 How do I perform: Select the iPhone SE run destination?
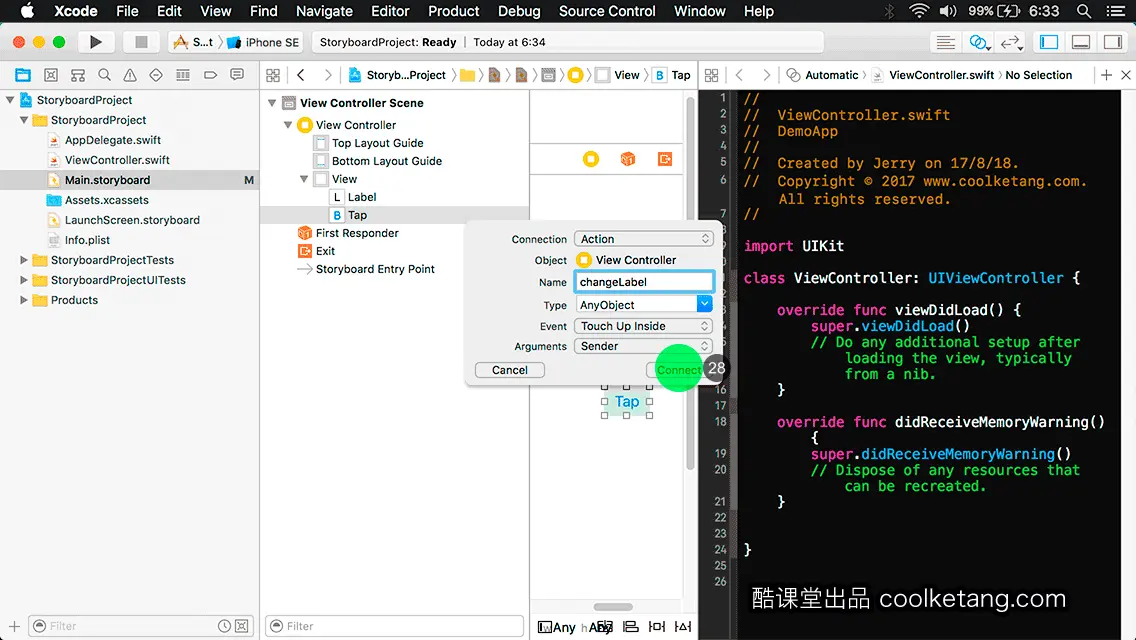[263, 42]
